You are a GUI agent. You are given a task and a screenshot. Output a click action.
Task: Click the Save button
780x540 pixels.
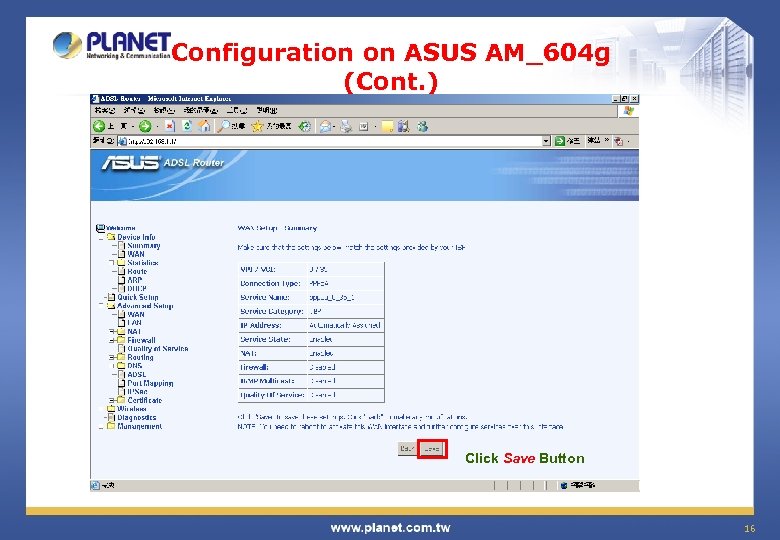click(x=432, y=449)
